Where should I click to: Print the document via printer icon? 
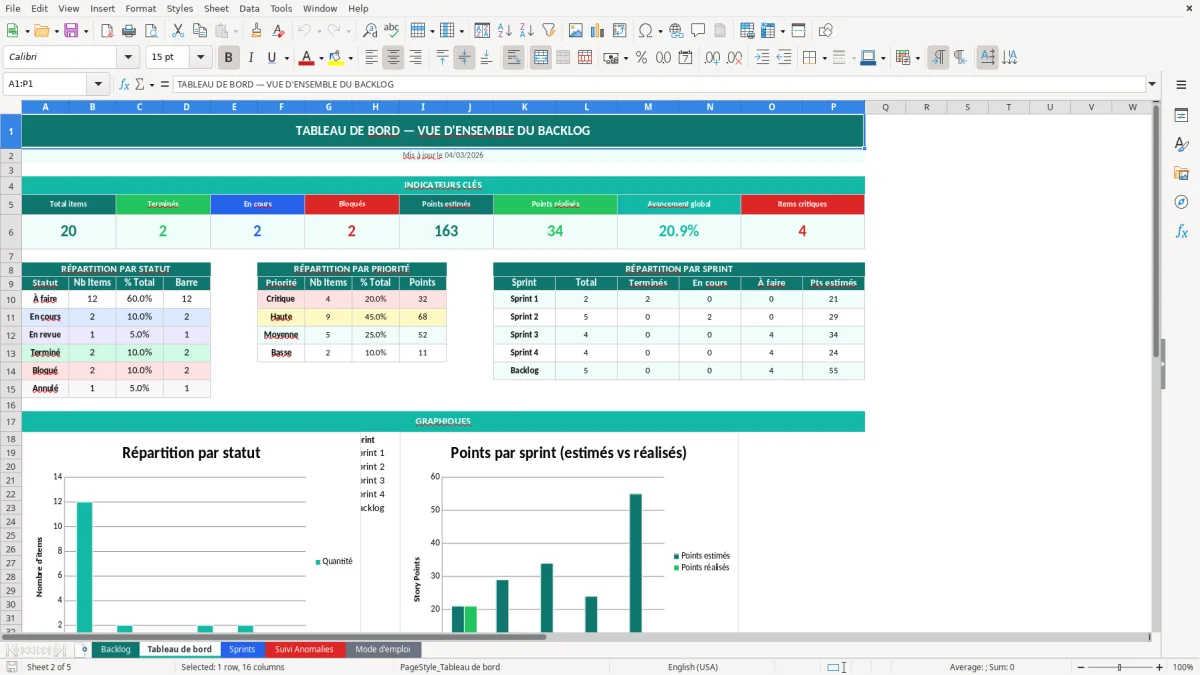click(x=131, y=31)
